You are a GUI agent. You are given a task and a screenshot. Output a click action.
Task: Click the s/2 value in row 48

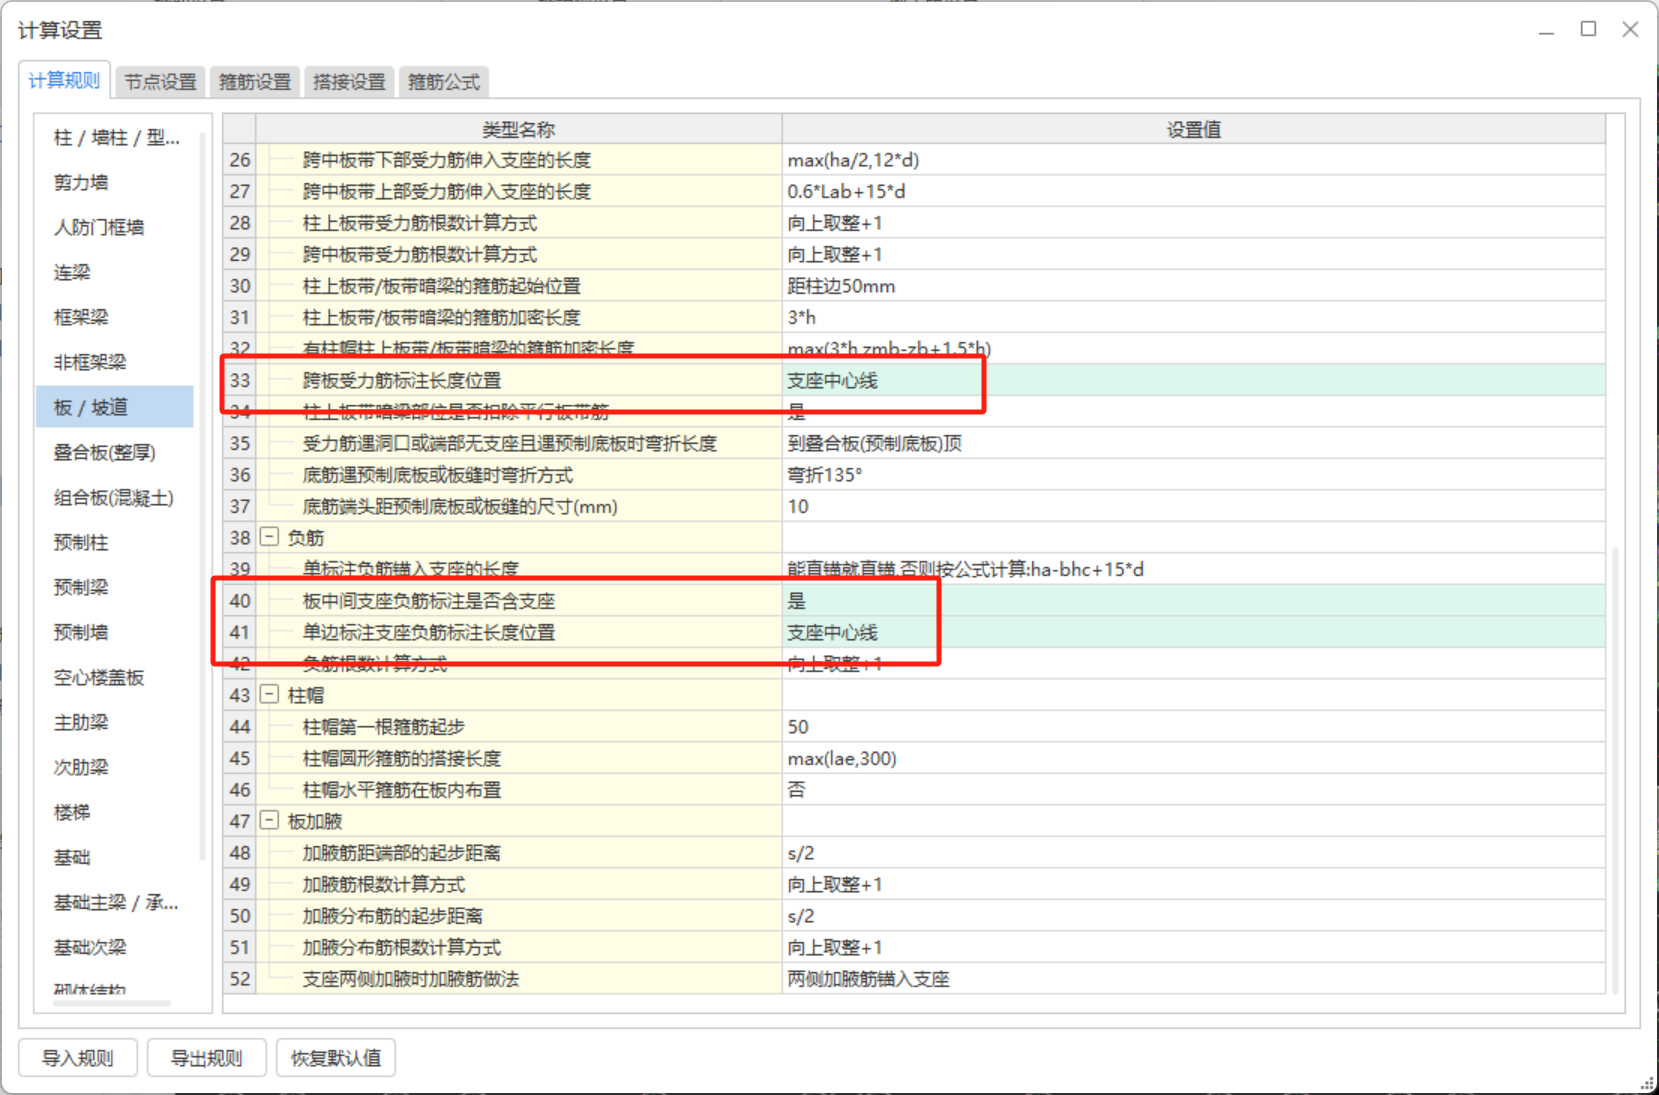1194,853
